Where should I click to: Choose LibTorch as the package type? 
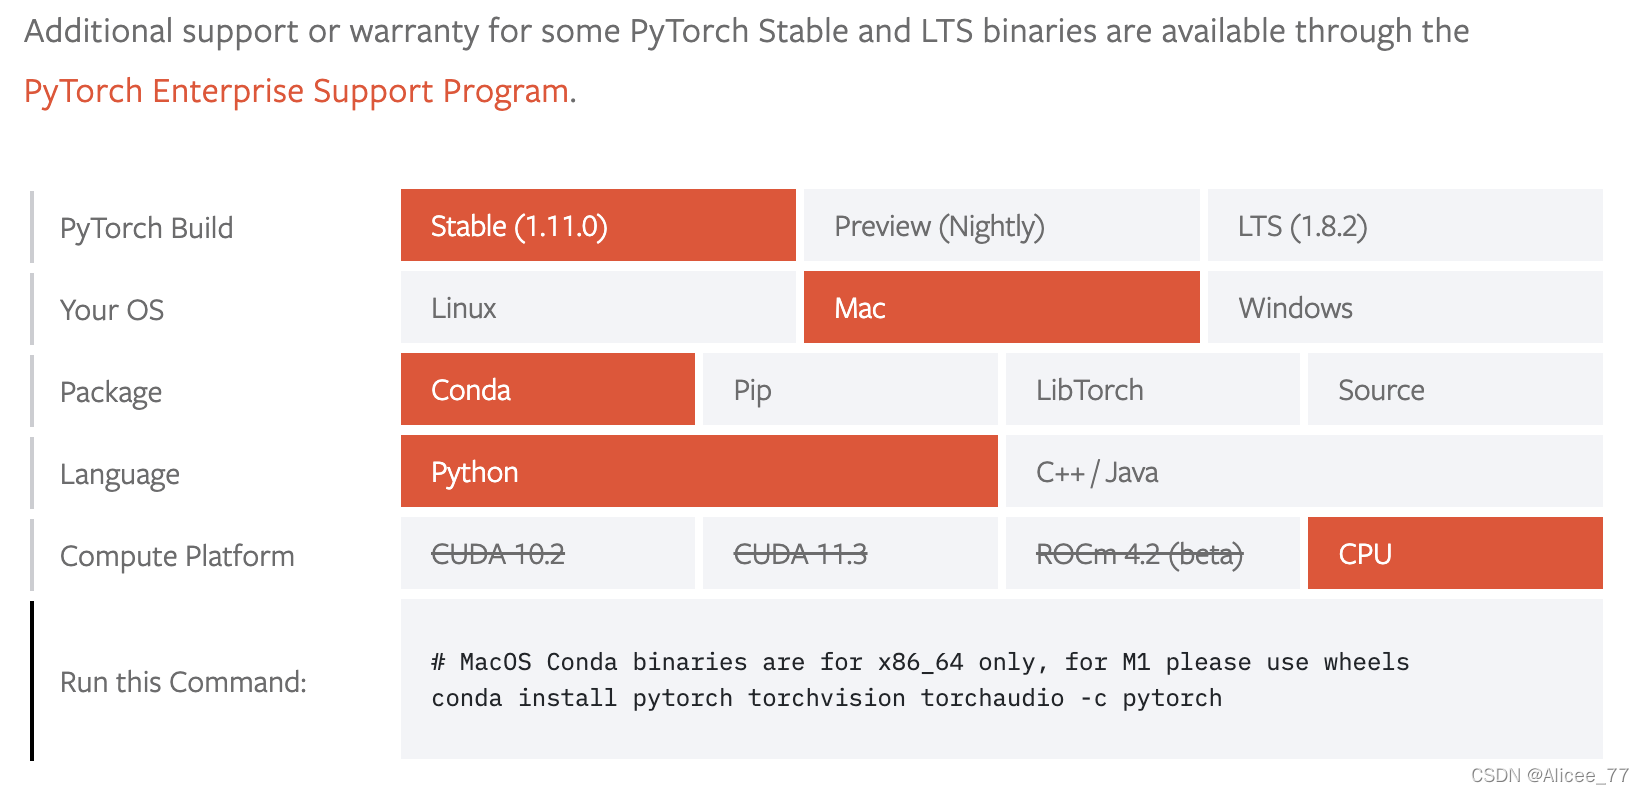click(x=1151, y=390)
